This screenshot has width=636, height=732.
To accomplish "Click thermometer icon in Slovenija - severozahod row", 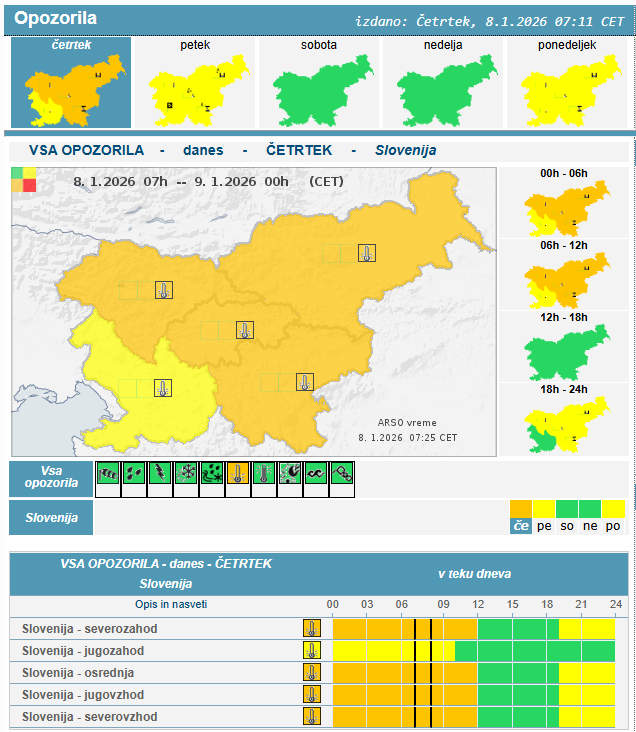I will [x=312, y=629].
